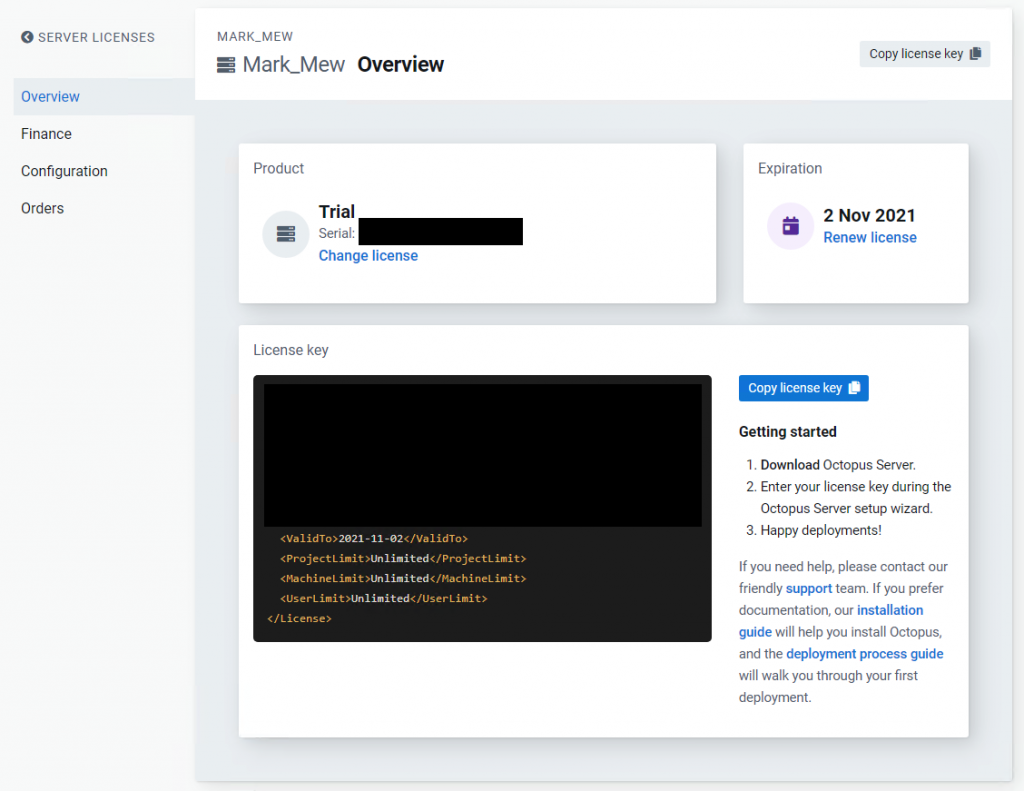Click the closing </License> tag
1024x791 pixels.
pos(299,619)
